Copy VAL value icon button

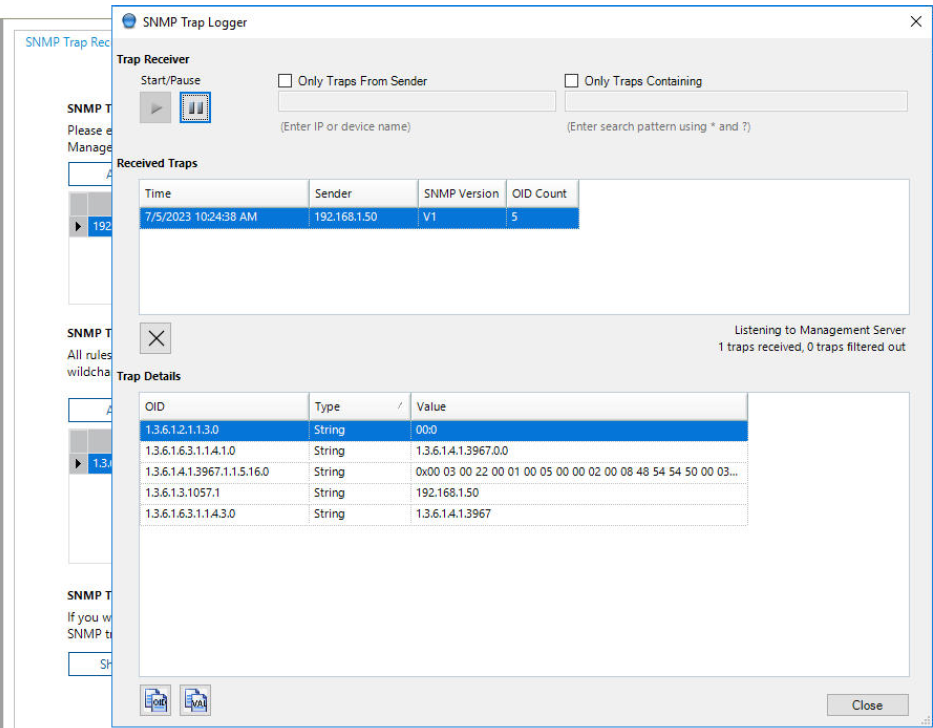click(195, 702)
